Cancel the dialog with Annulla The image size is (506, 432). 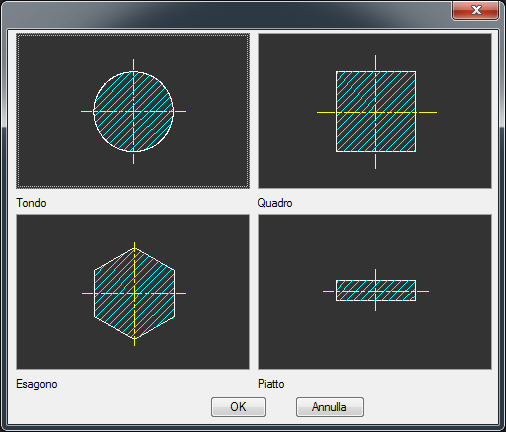click(x=330, y=407)
